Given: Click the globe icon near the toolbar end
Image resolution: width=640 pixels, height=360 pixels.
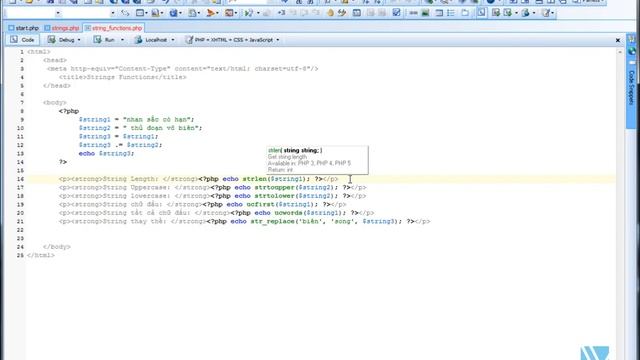Looking at the screenshot, I should coord(526,13).
